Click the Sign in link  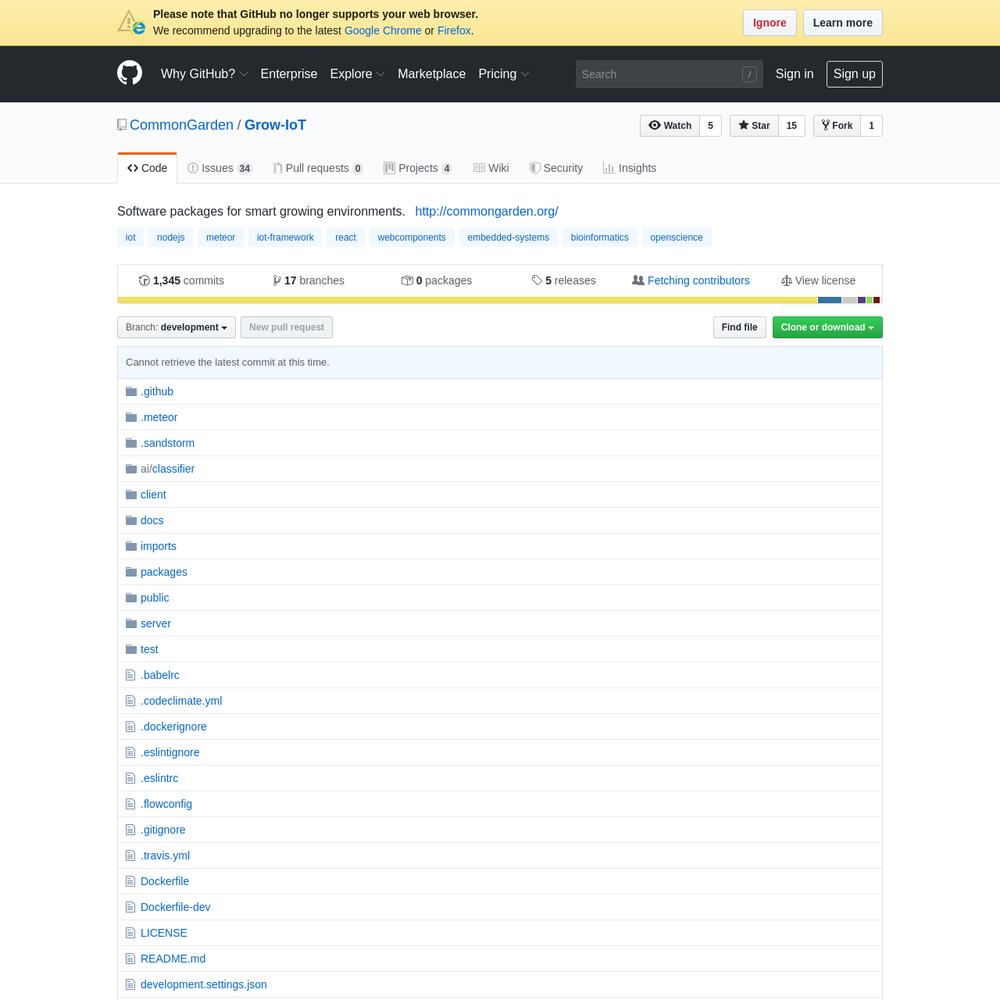(794, 74)
